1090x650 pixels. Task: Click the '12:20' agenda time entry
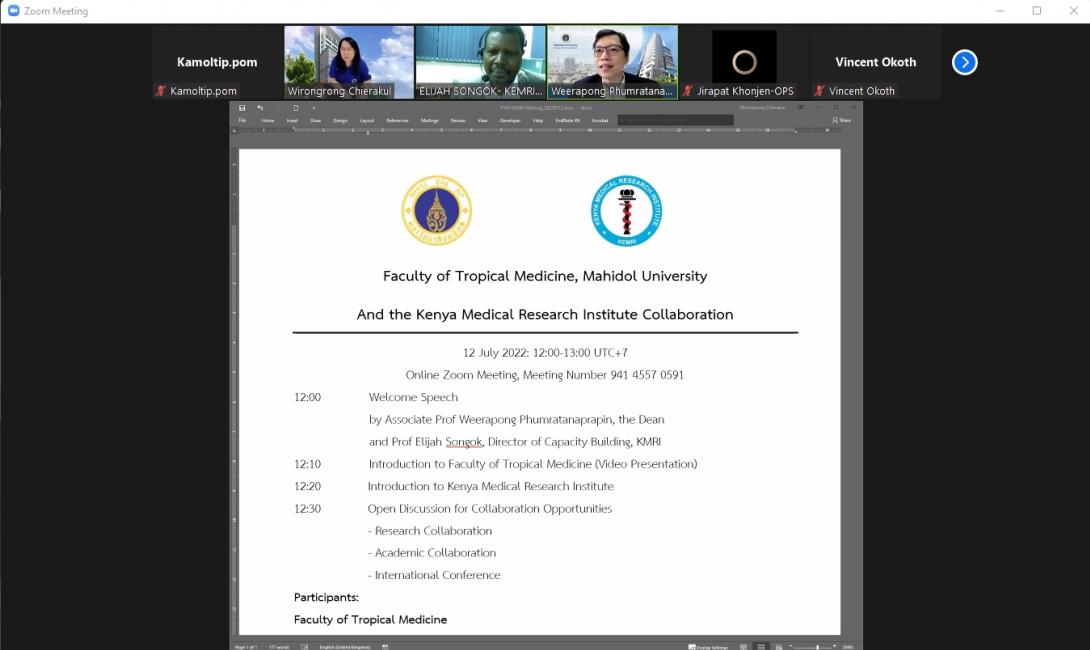307,486
